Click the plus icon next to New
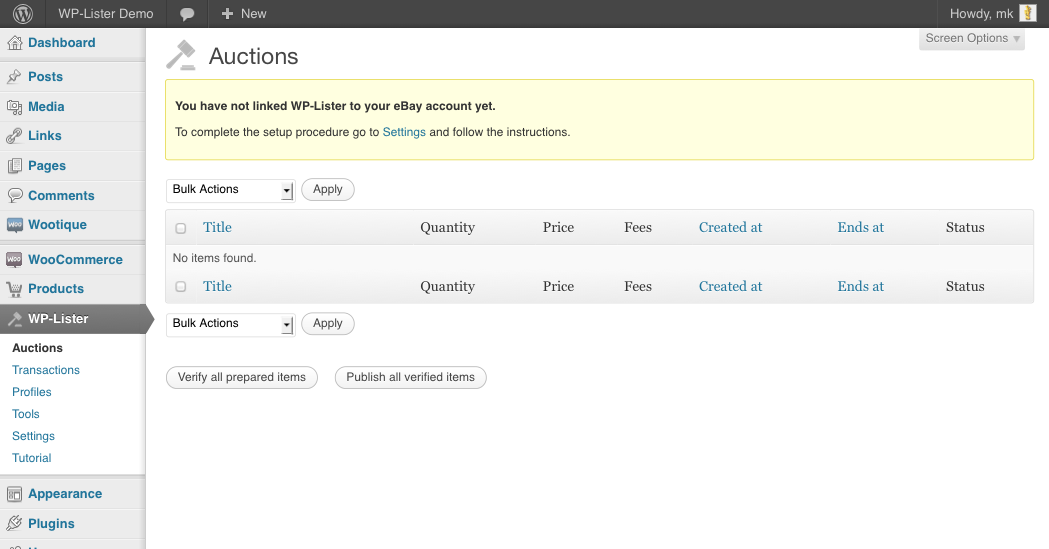 point(227,13)
